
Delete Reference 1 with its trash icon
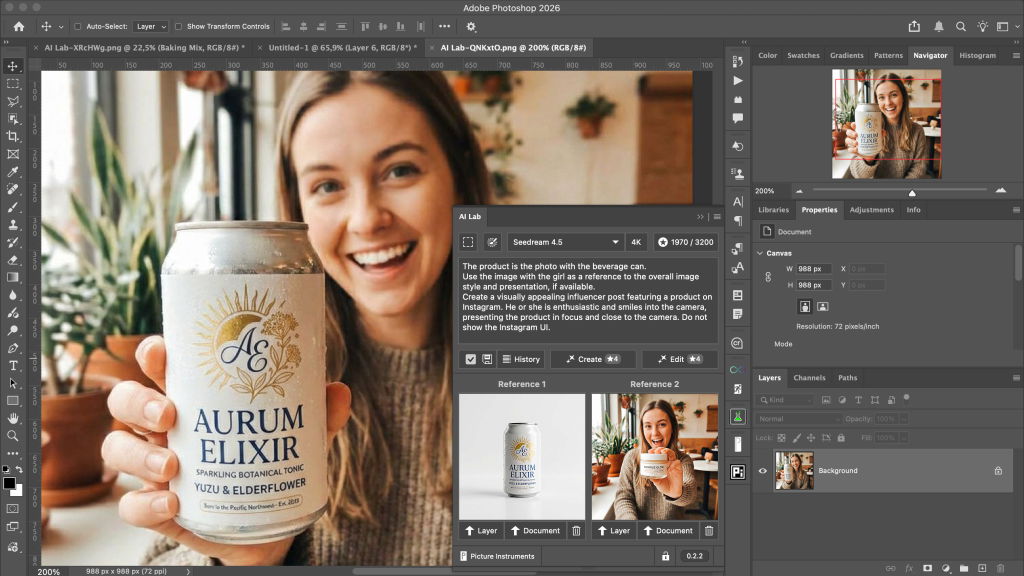pos(576,531)
